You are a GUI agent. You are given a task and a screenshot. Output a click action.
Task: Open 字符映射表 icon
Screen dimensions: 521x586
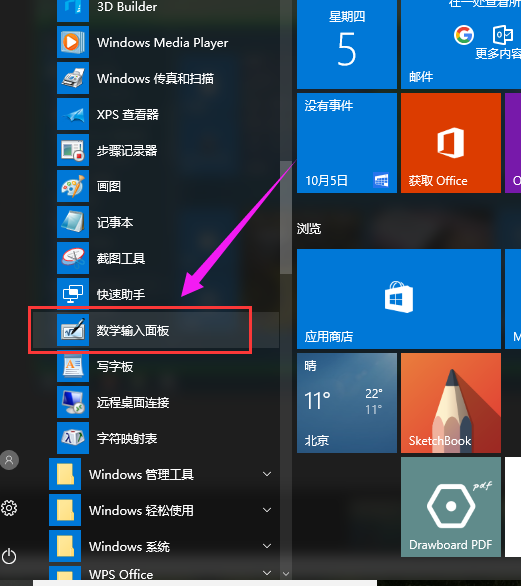click(x=73, y=438)
